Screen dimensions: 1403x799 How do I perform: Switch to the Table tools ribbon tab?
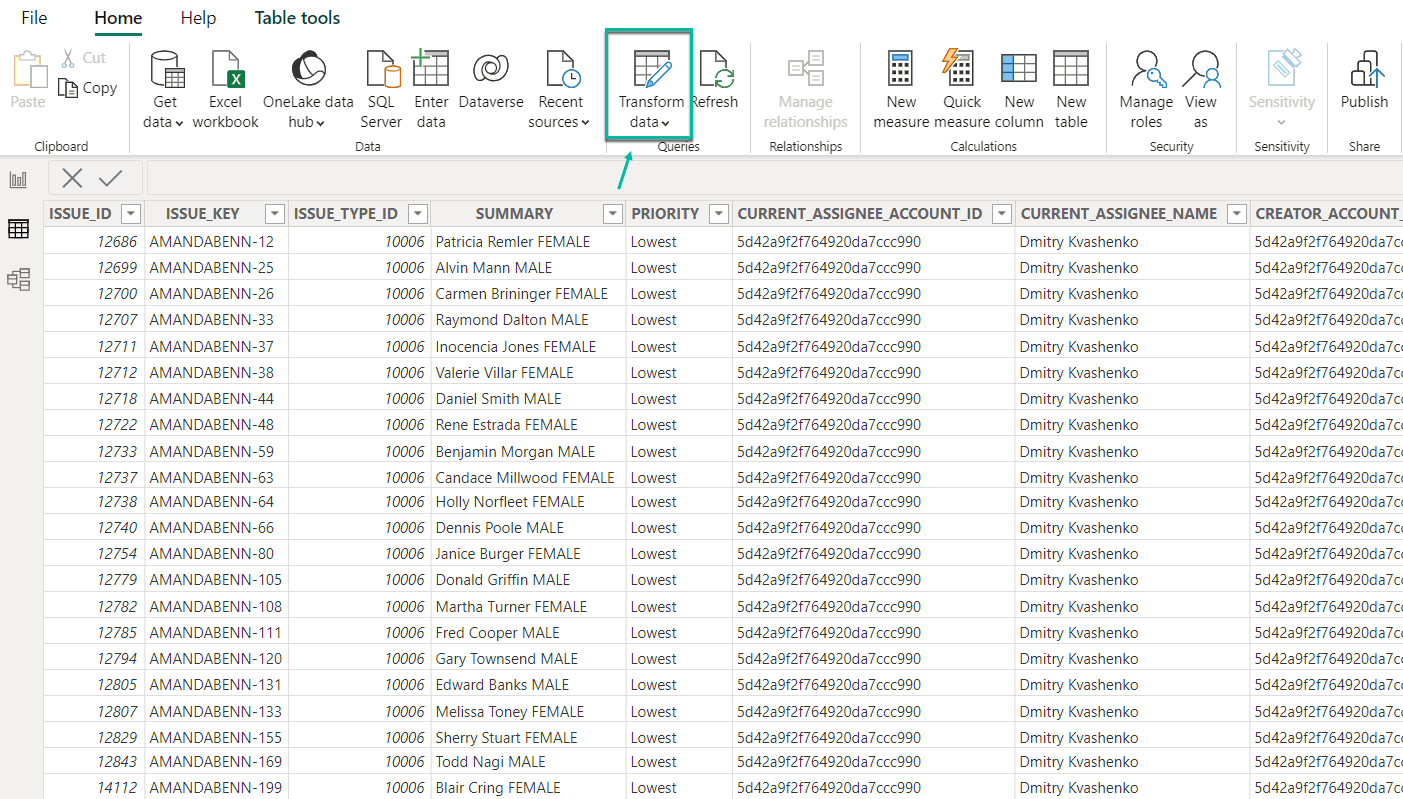(x=296, y=18)
